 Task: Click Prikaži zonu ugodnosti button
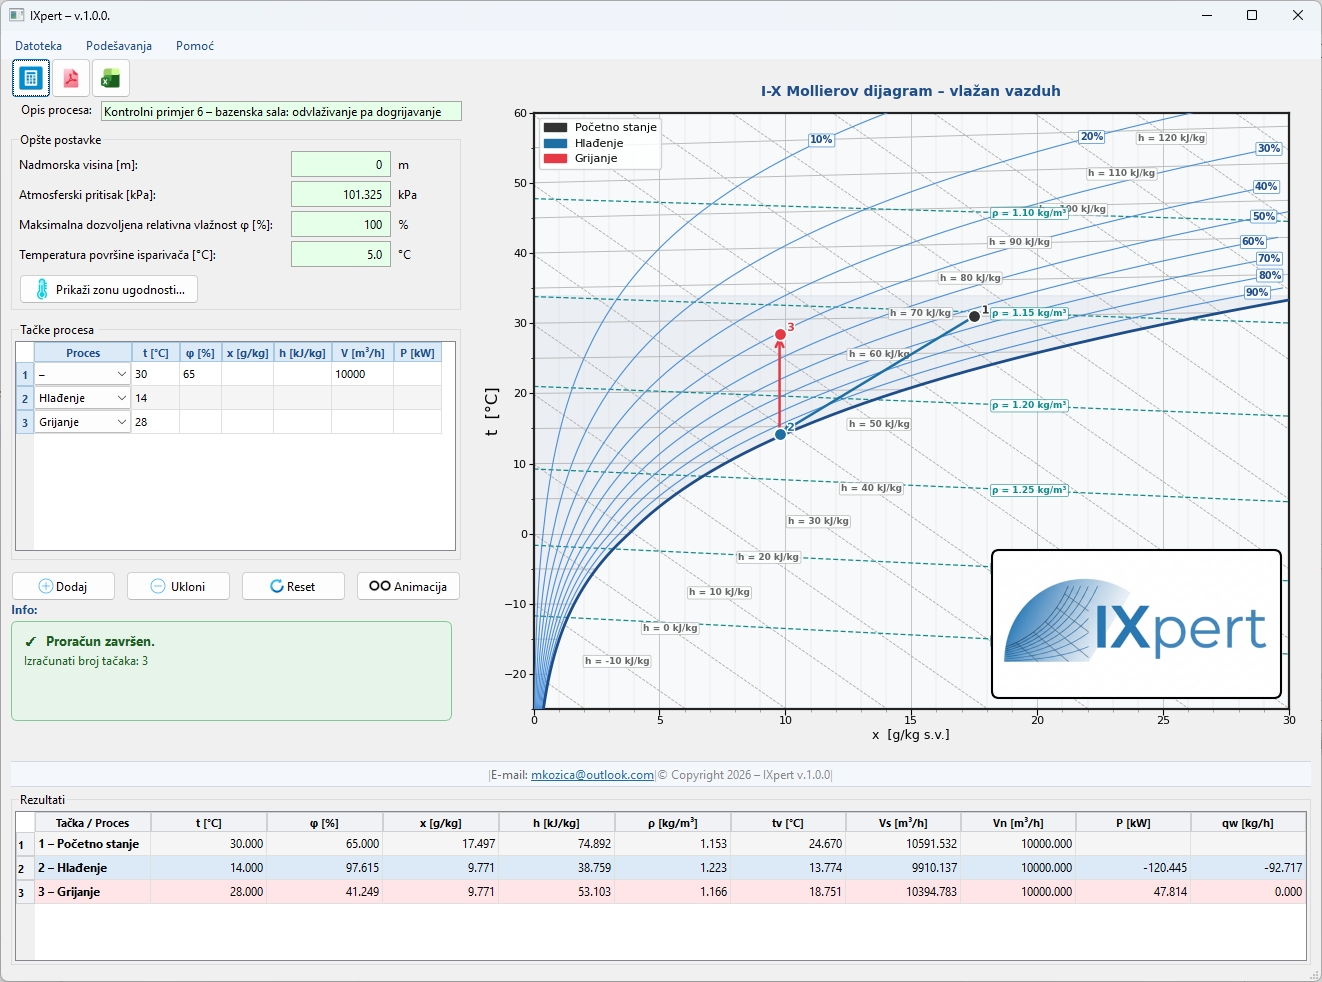[109, 289]
